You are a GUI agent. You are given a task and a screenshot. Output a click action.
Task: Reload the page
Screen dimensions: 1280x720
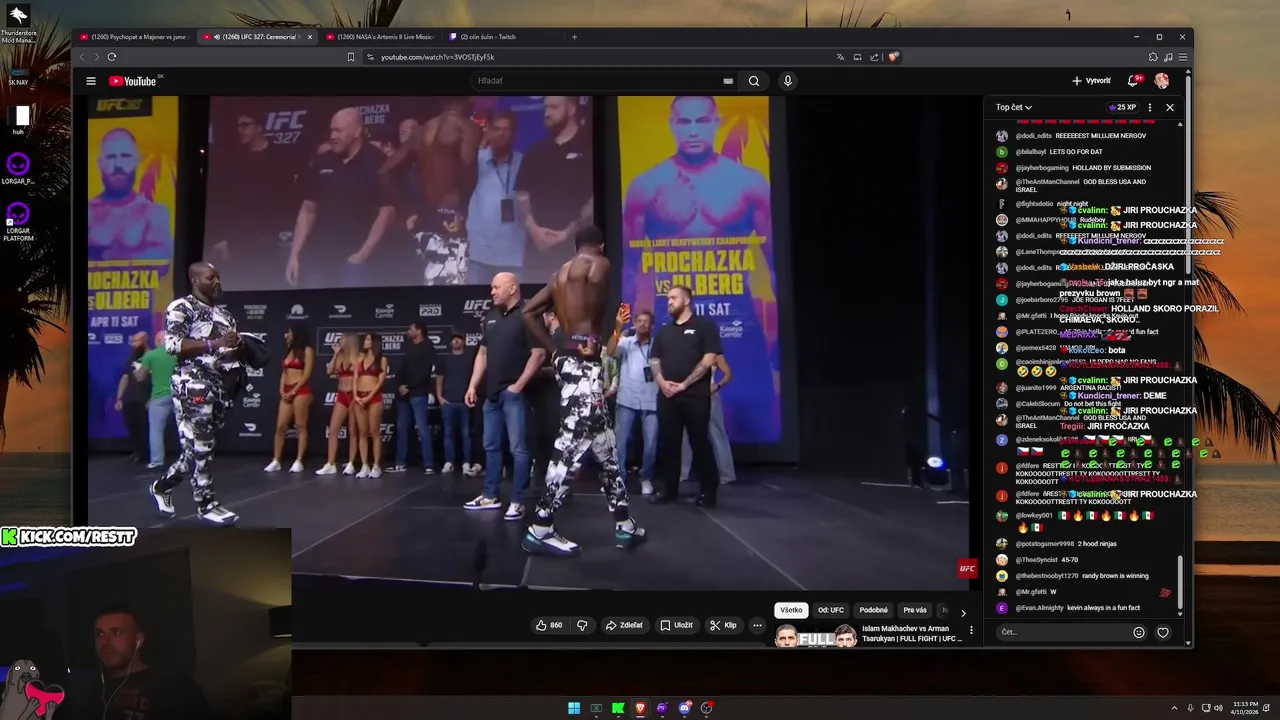click(111, 57)
